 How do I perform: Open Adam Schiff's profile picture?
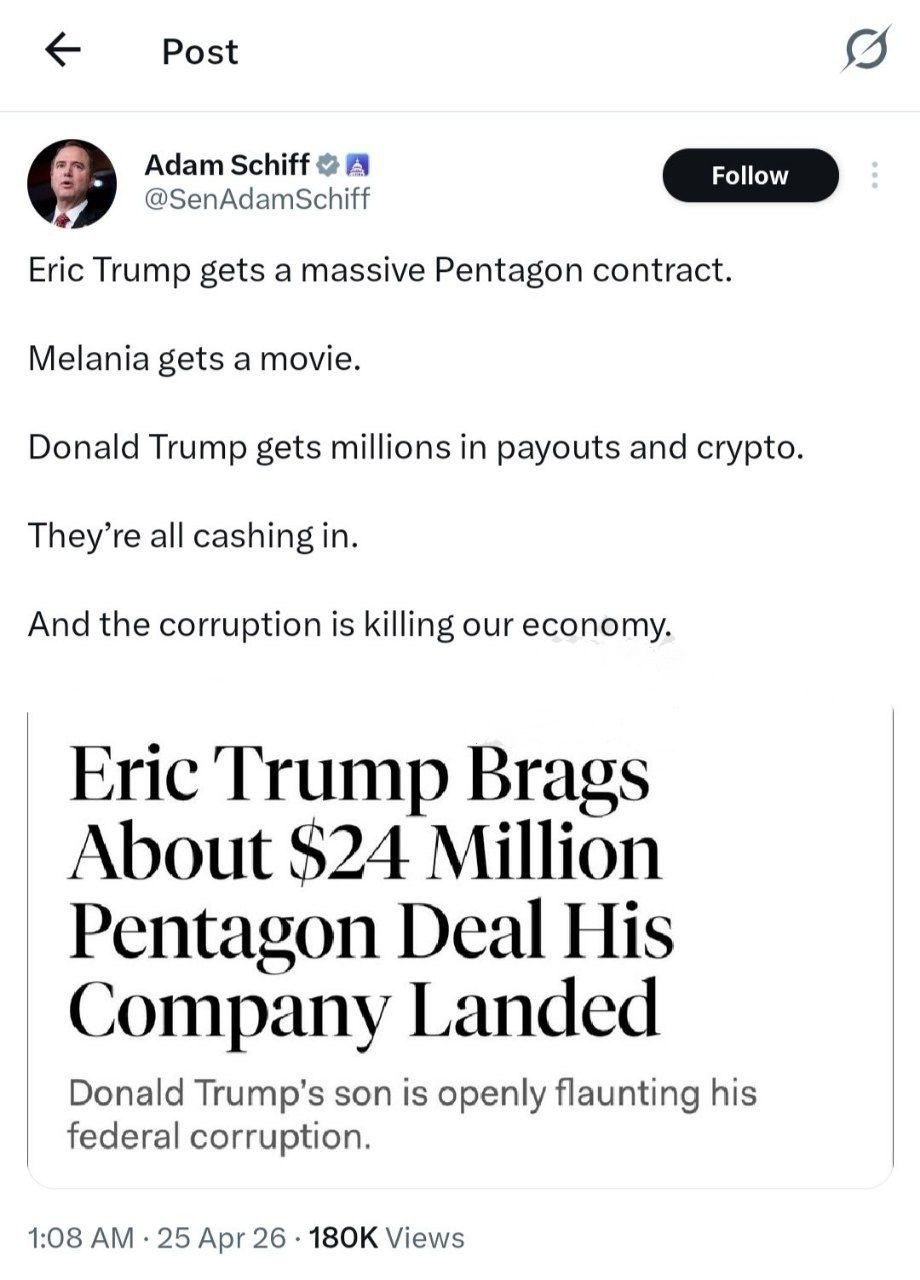tap(71, 183)
